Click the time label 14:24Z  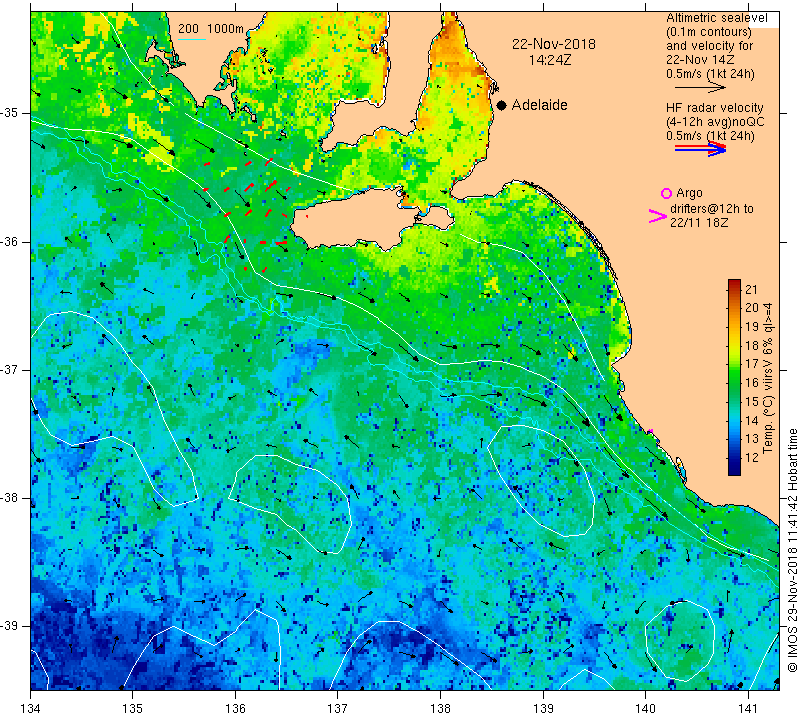[550, 60]
